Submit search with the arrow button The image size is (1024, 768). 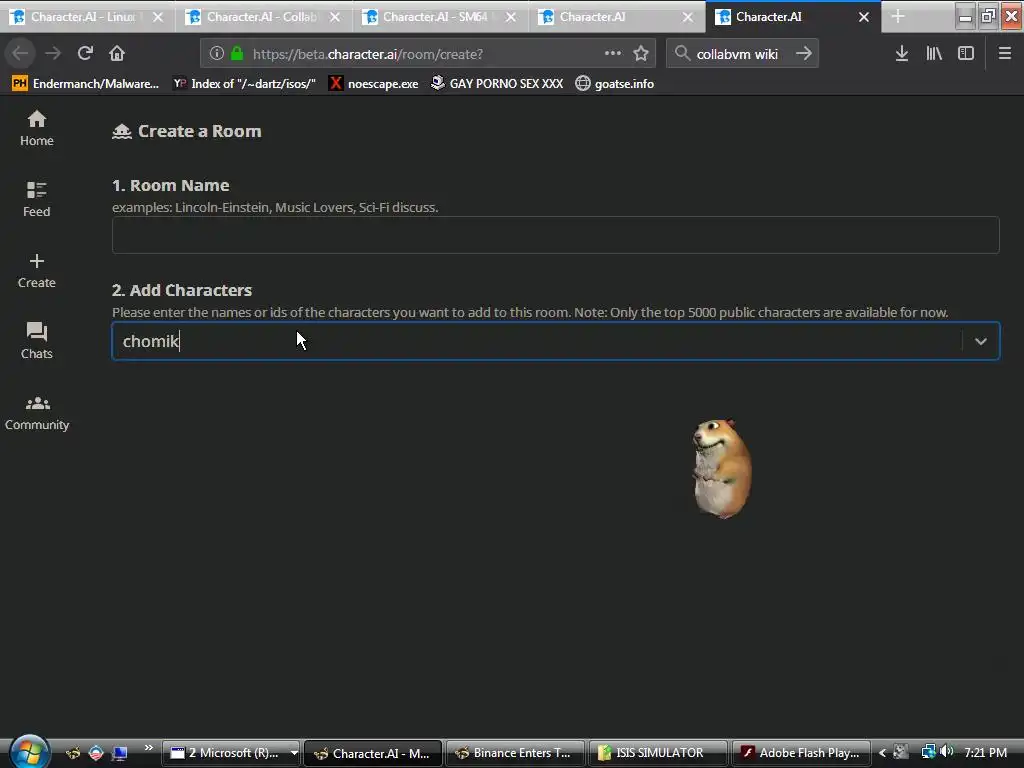(x=804, y=54)
